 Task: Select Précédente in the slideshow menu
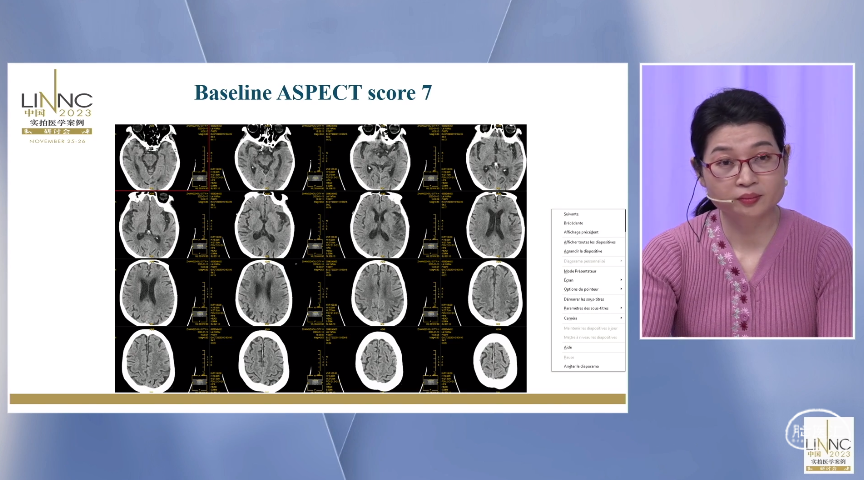pos(573,223)
